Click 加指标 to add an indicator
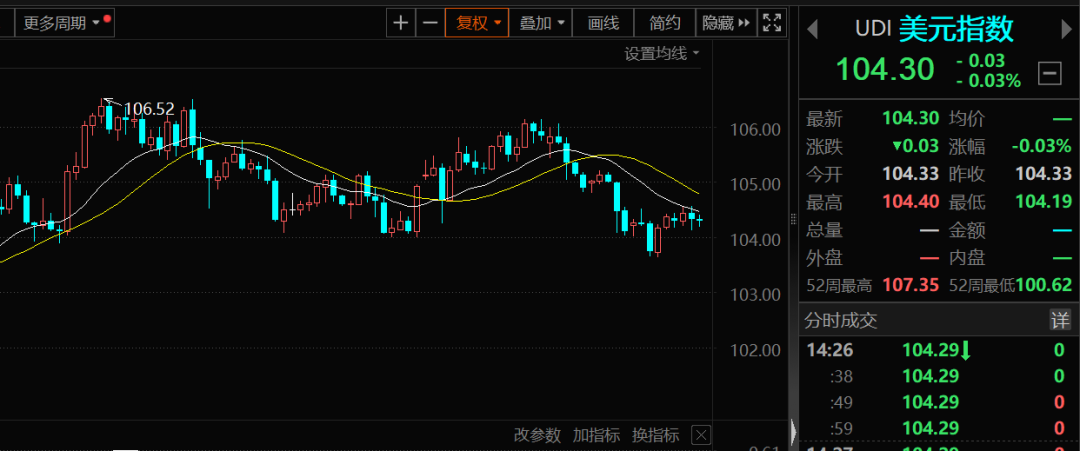 (596, 435)
